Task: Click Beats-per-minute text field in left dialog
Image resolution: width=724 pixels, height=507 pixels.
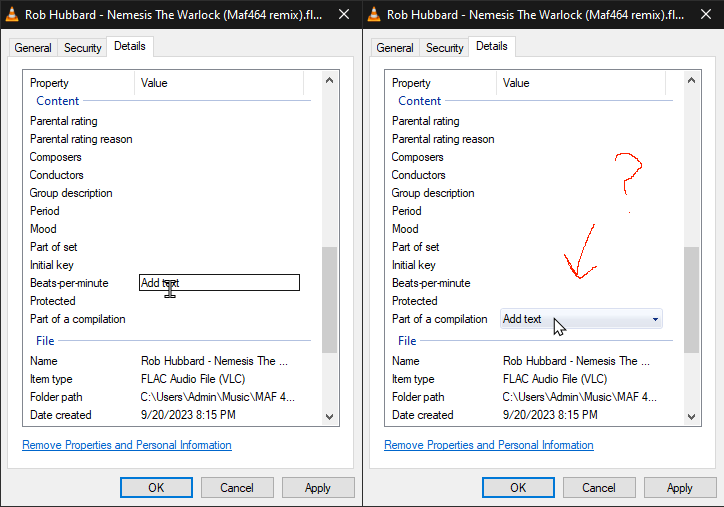Action: click(x=219, y=283)
